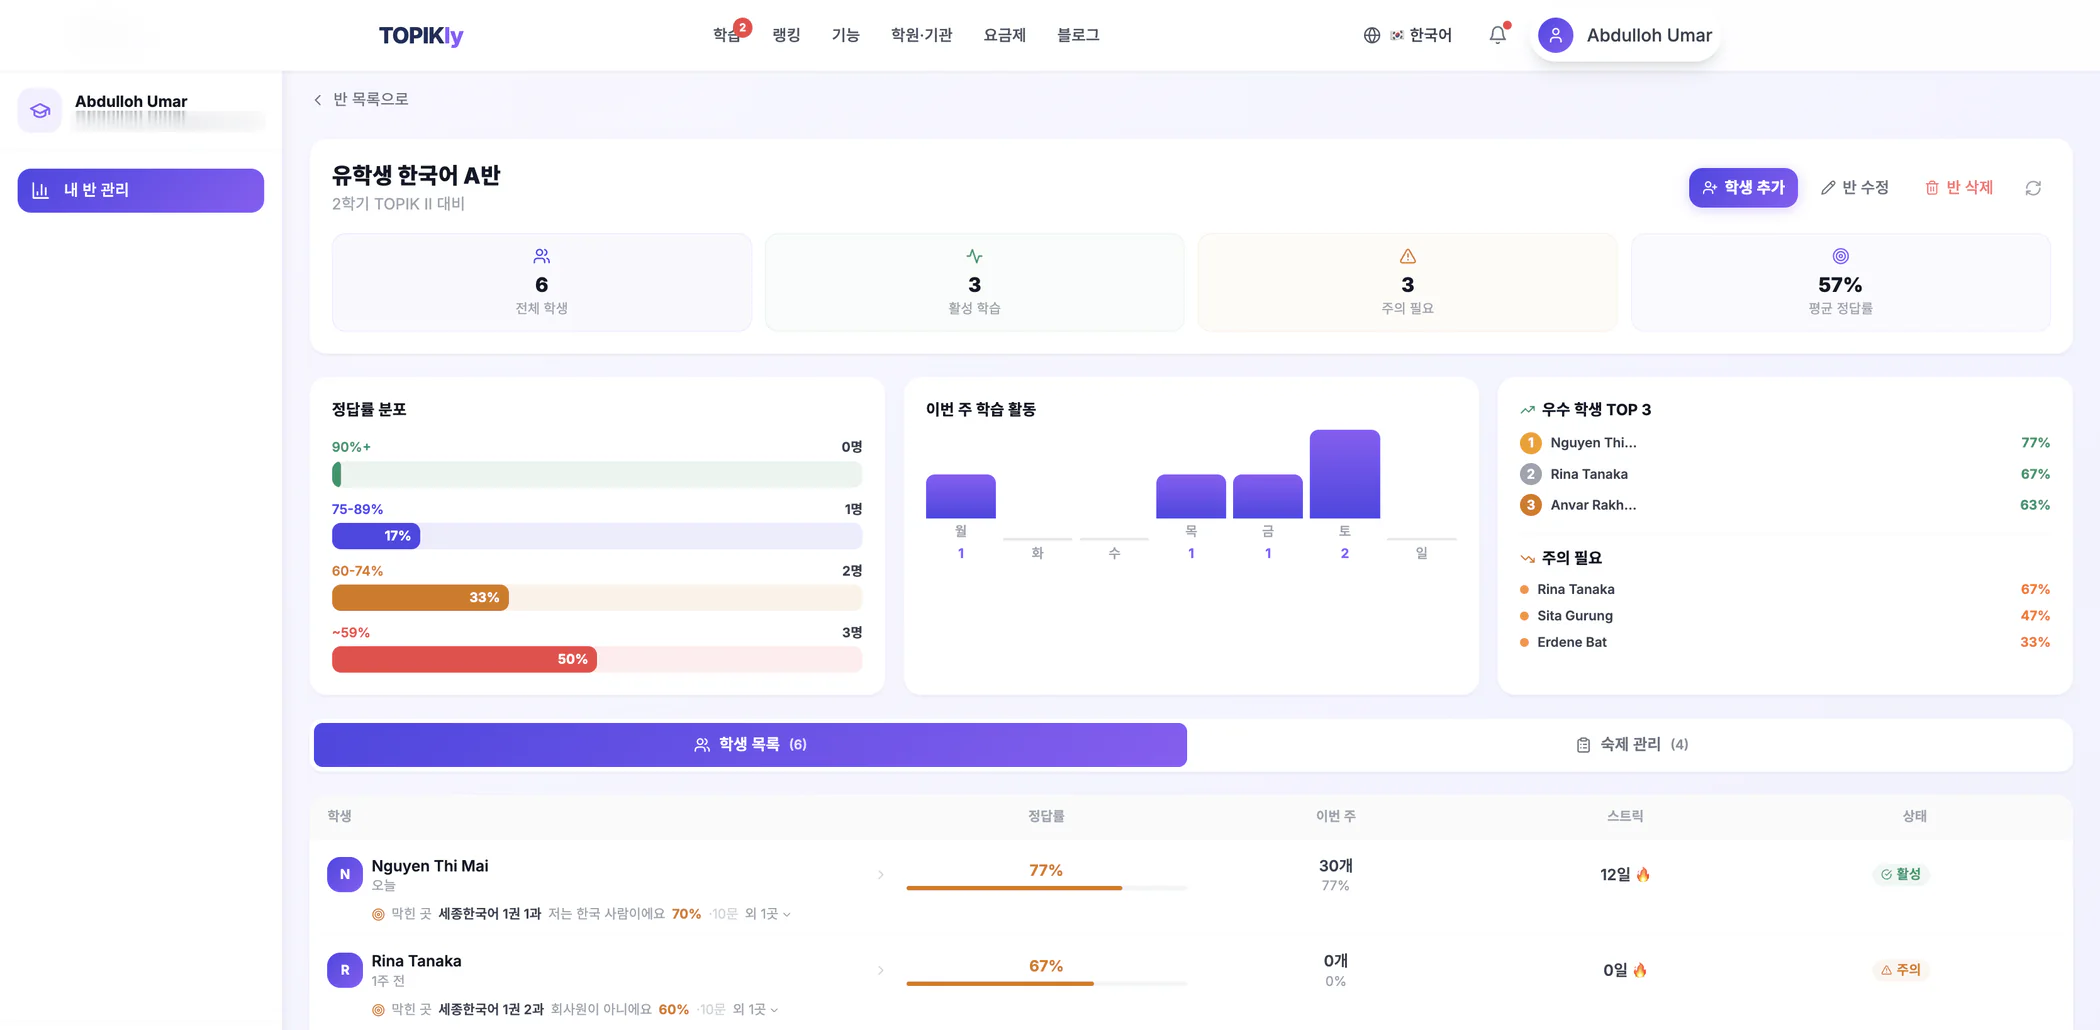
Task: Click the attention needed warning triangle icon
Action: pyautogui.click(x=1407, y=256)
